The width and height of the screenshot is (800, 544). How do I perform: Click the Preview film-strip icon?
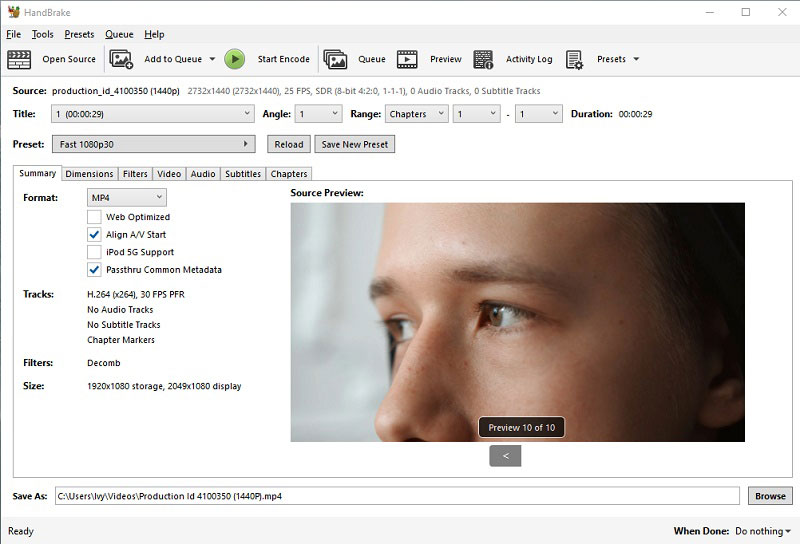407,59
